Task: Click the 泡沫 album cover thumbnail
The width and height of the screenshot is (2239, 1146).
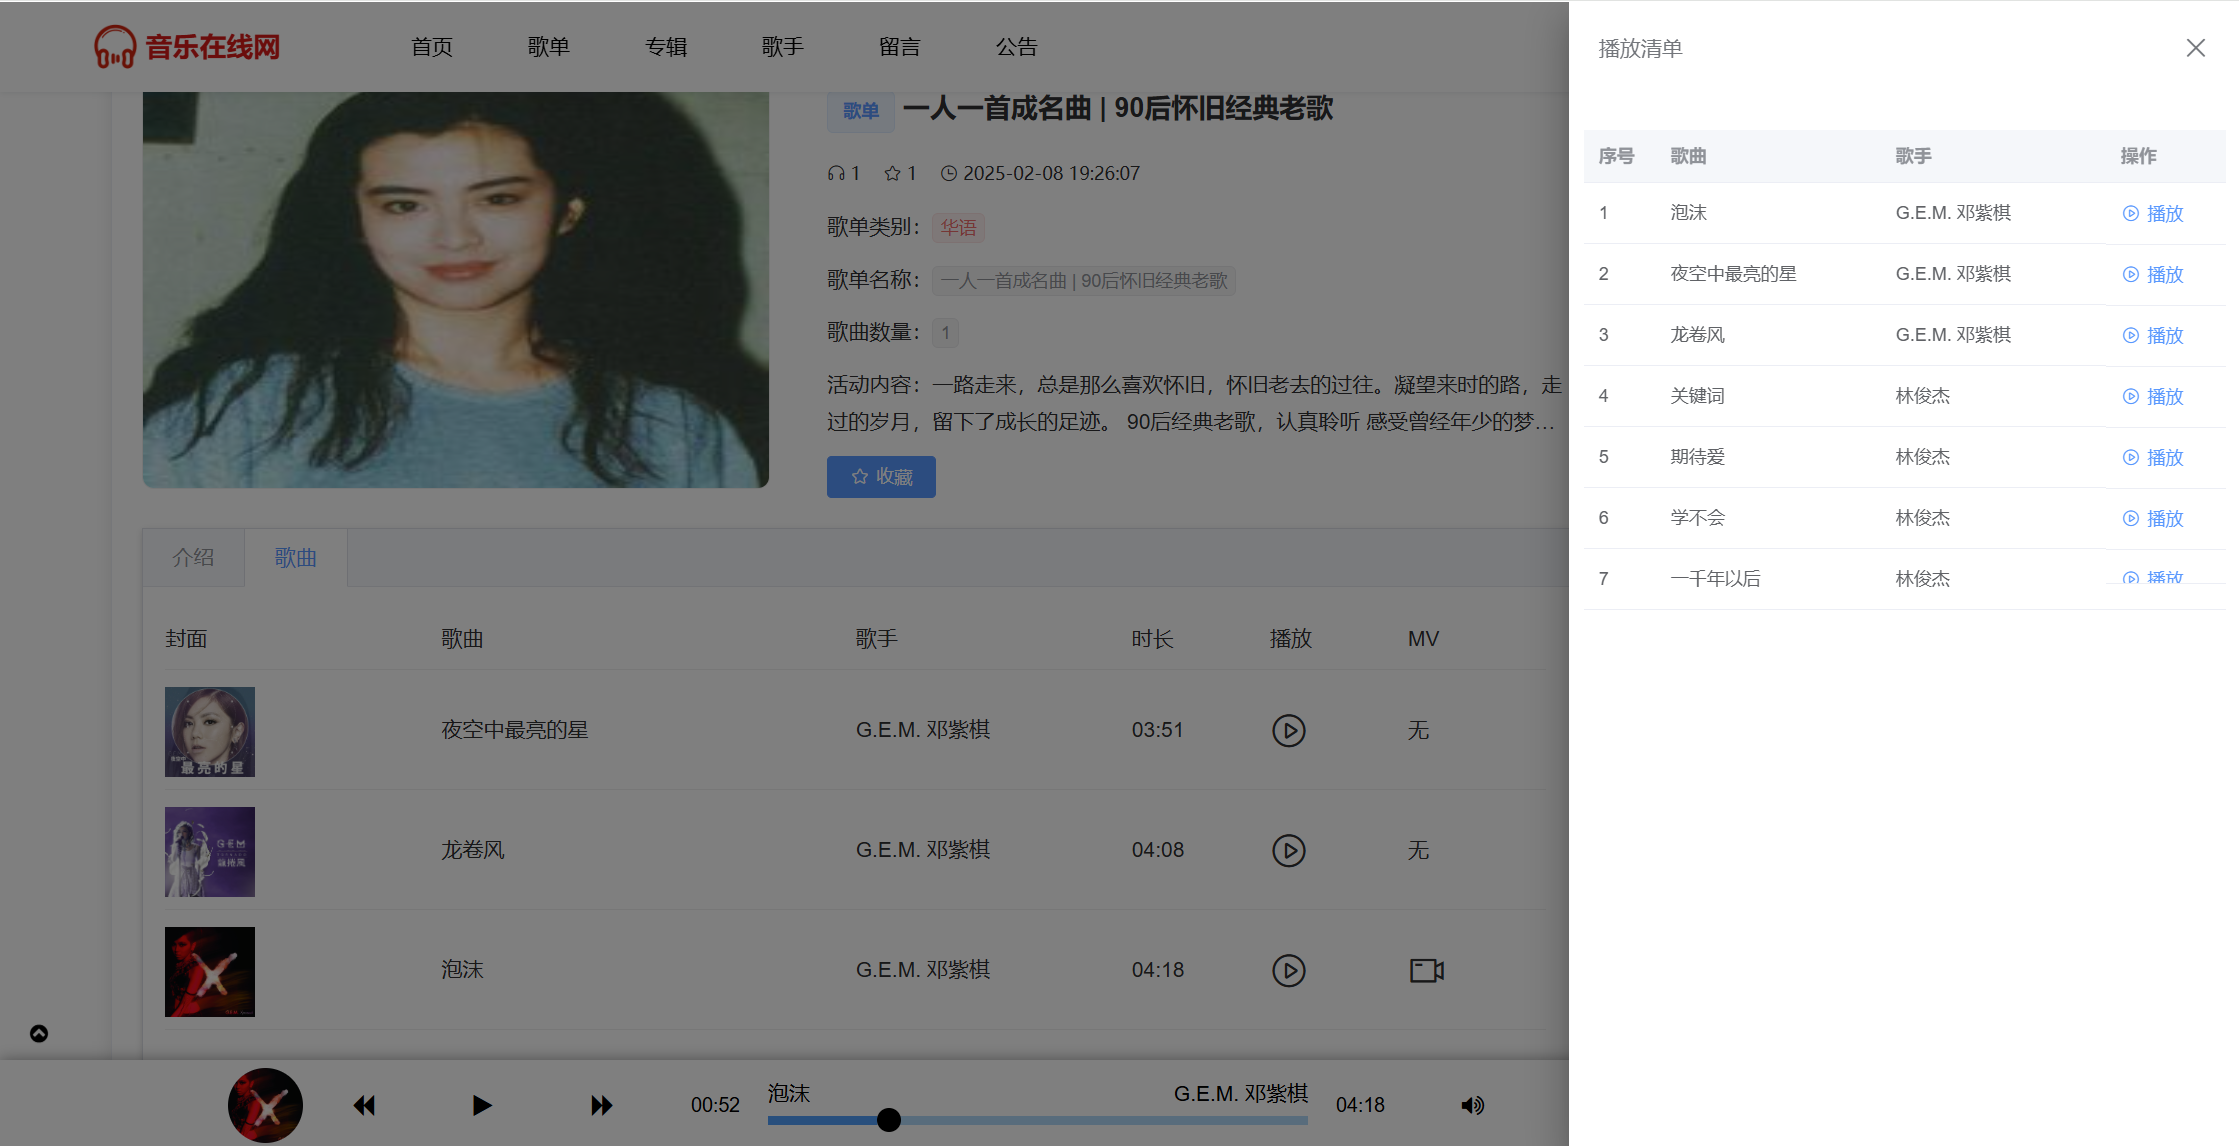Action: pyautogui.click(x=210, y=971)
